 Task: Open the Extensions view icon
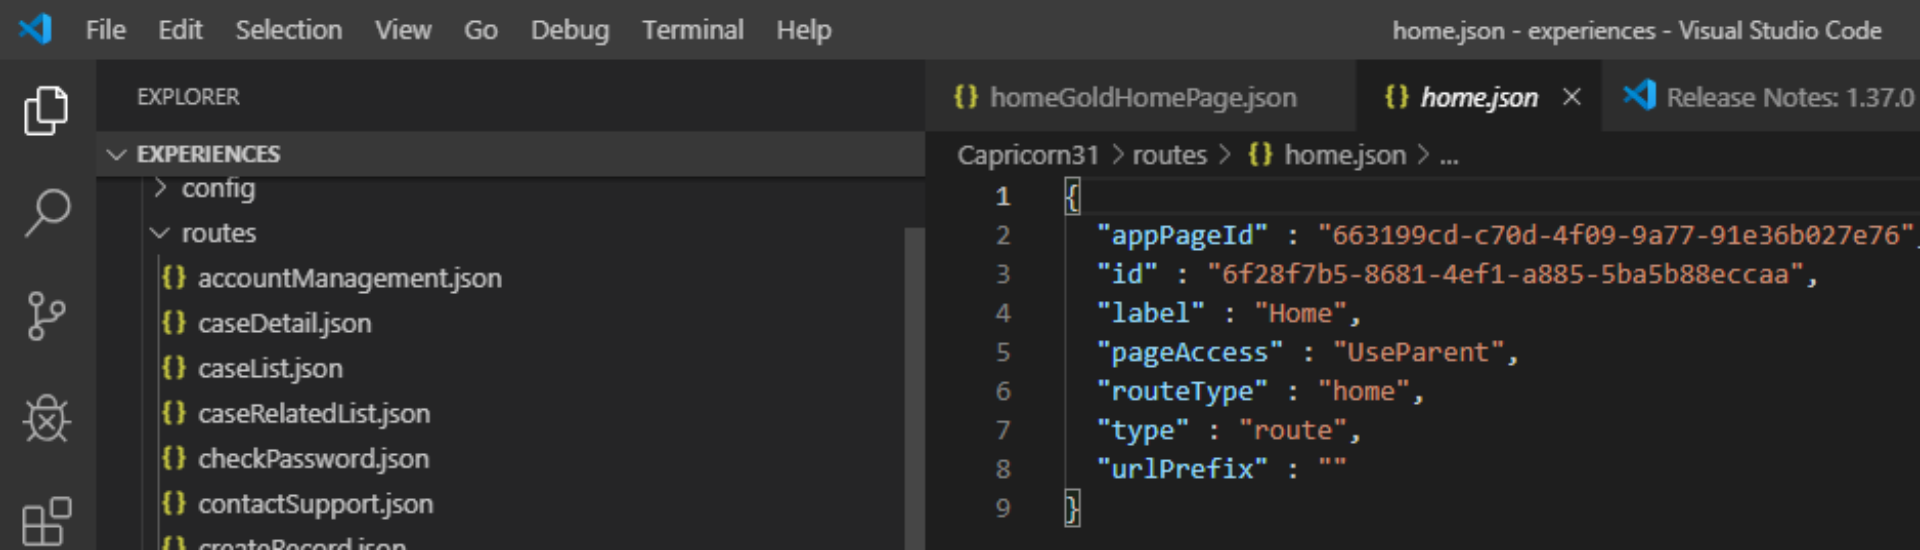46,521
